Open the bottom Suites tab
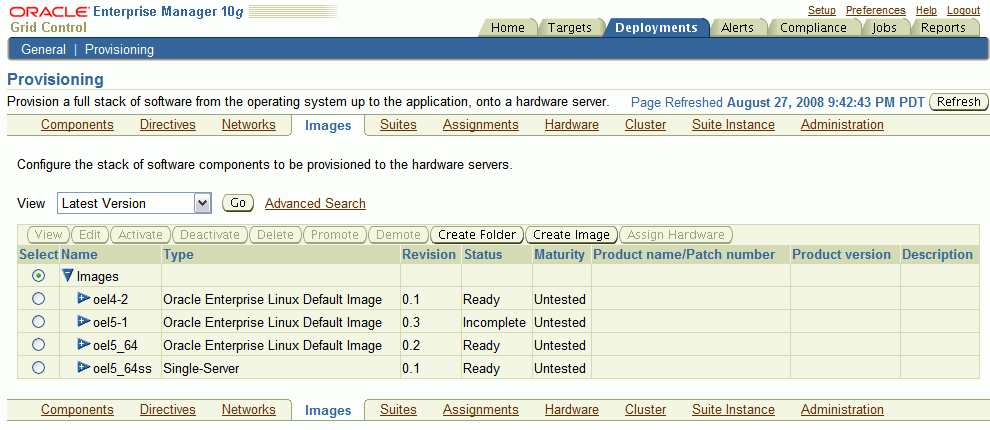The image size is (990, 430). coord(398,409)
